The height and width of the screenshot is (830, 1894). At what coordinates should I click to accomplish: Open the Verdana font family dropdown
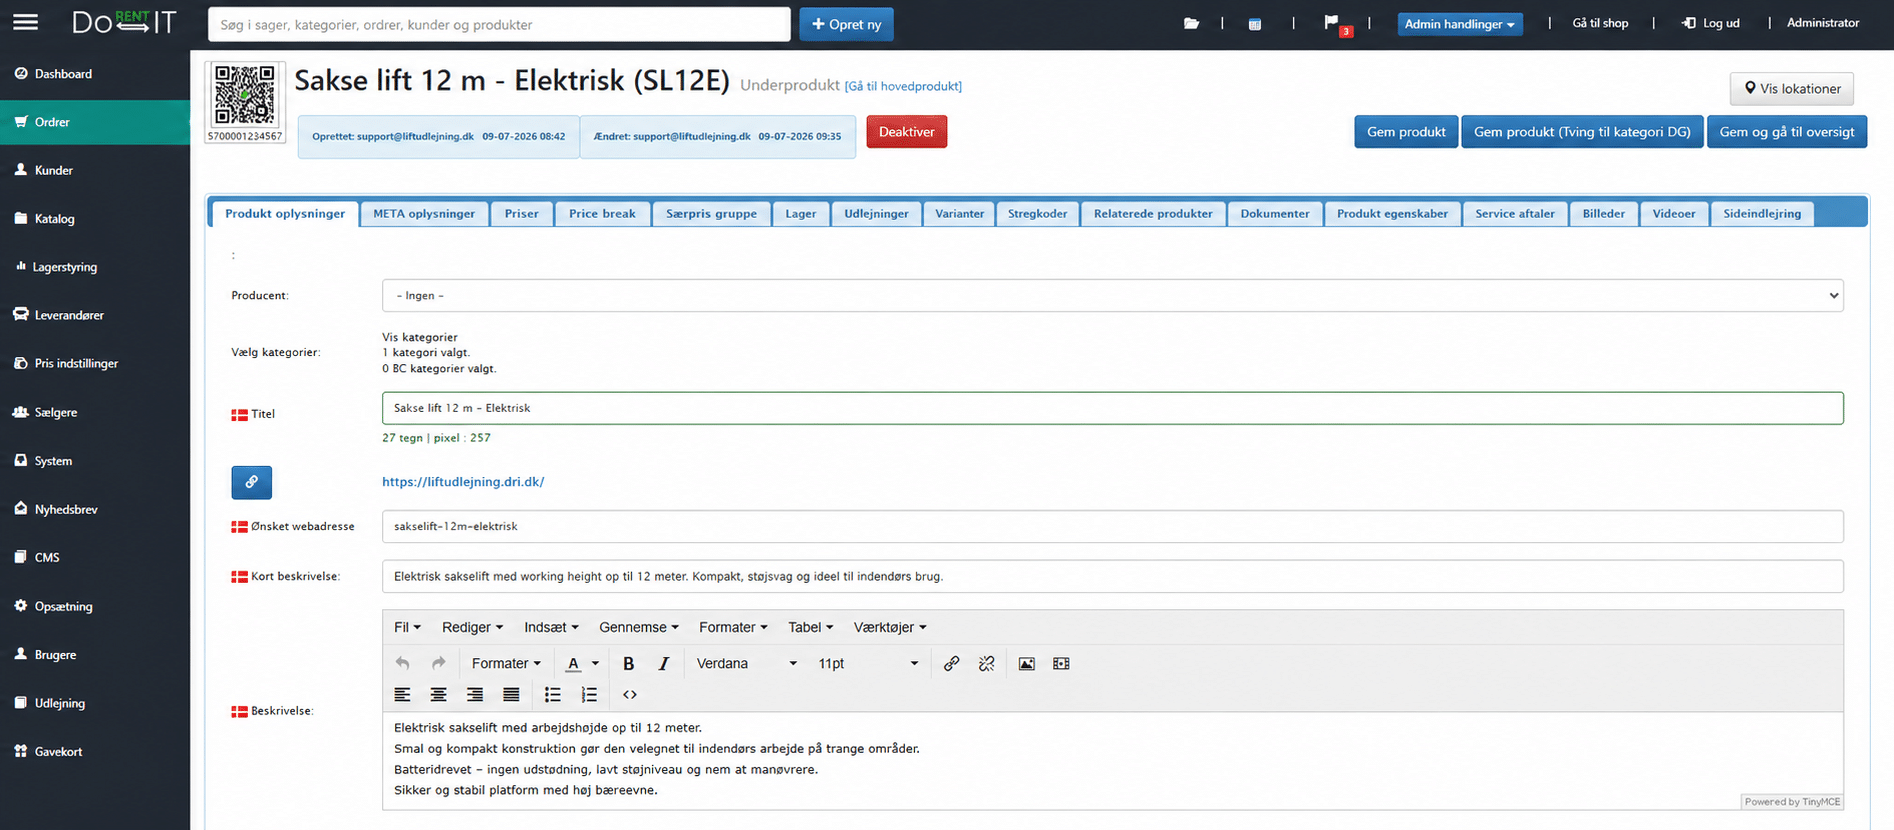tap(746, 663)
